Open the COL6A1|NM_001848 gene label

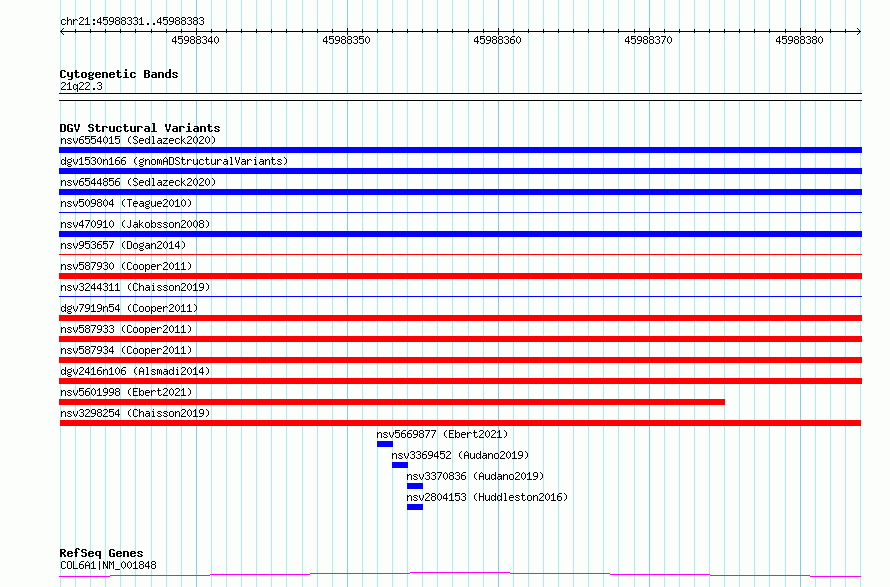[x=108, y=565]
